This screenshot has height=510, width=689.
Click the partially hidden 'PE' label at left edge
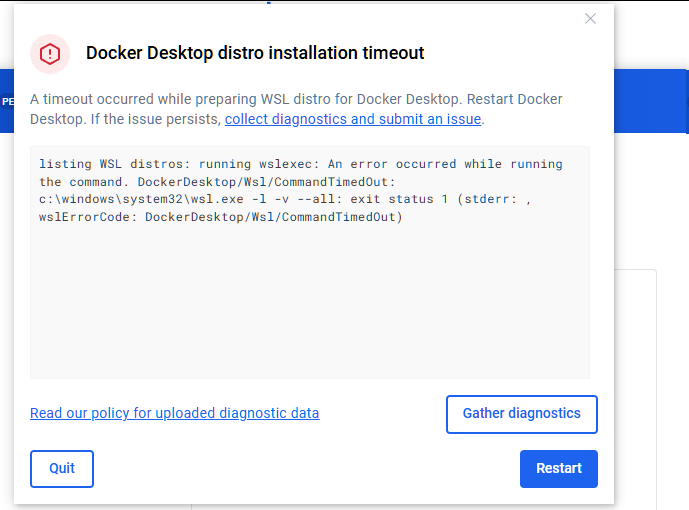click(6, 101)
